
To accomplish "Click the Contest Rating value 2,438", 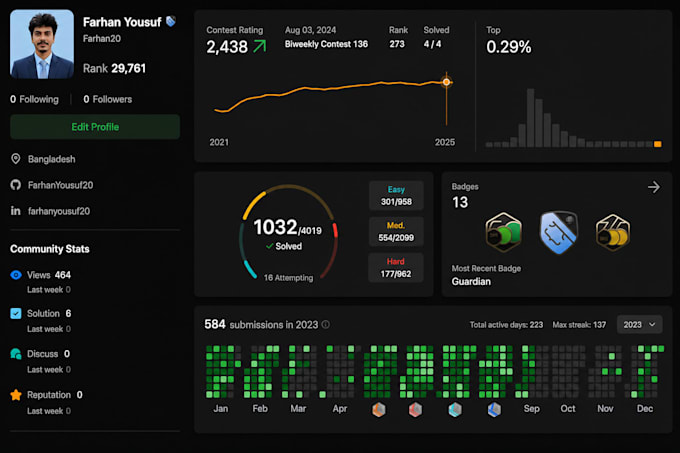I will click(227, 47).
